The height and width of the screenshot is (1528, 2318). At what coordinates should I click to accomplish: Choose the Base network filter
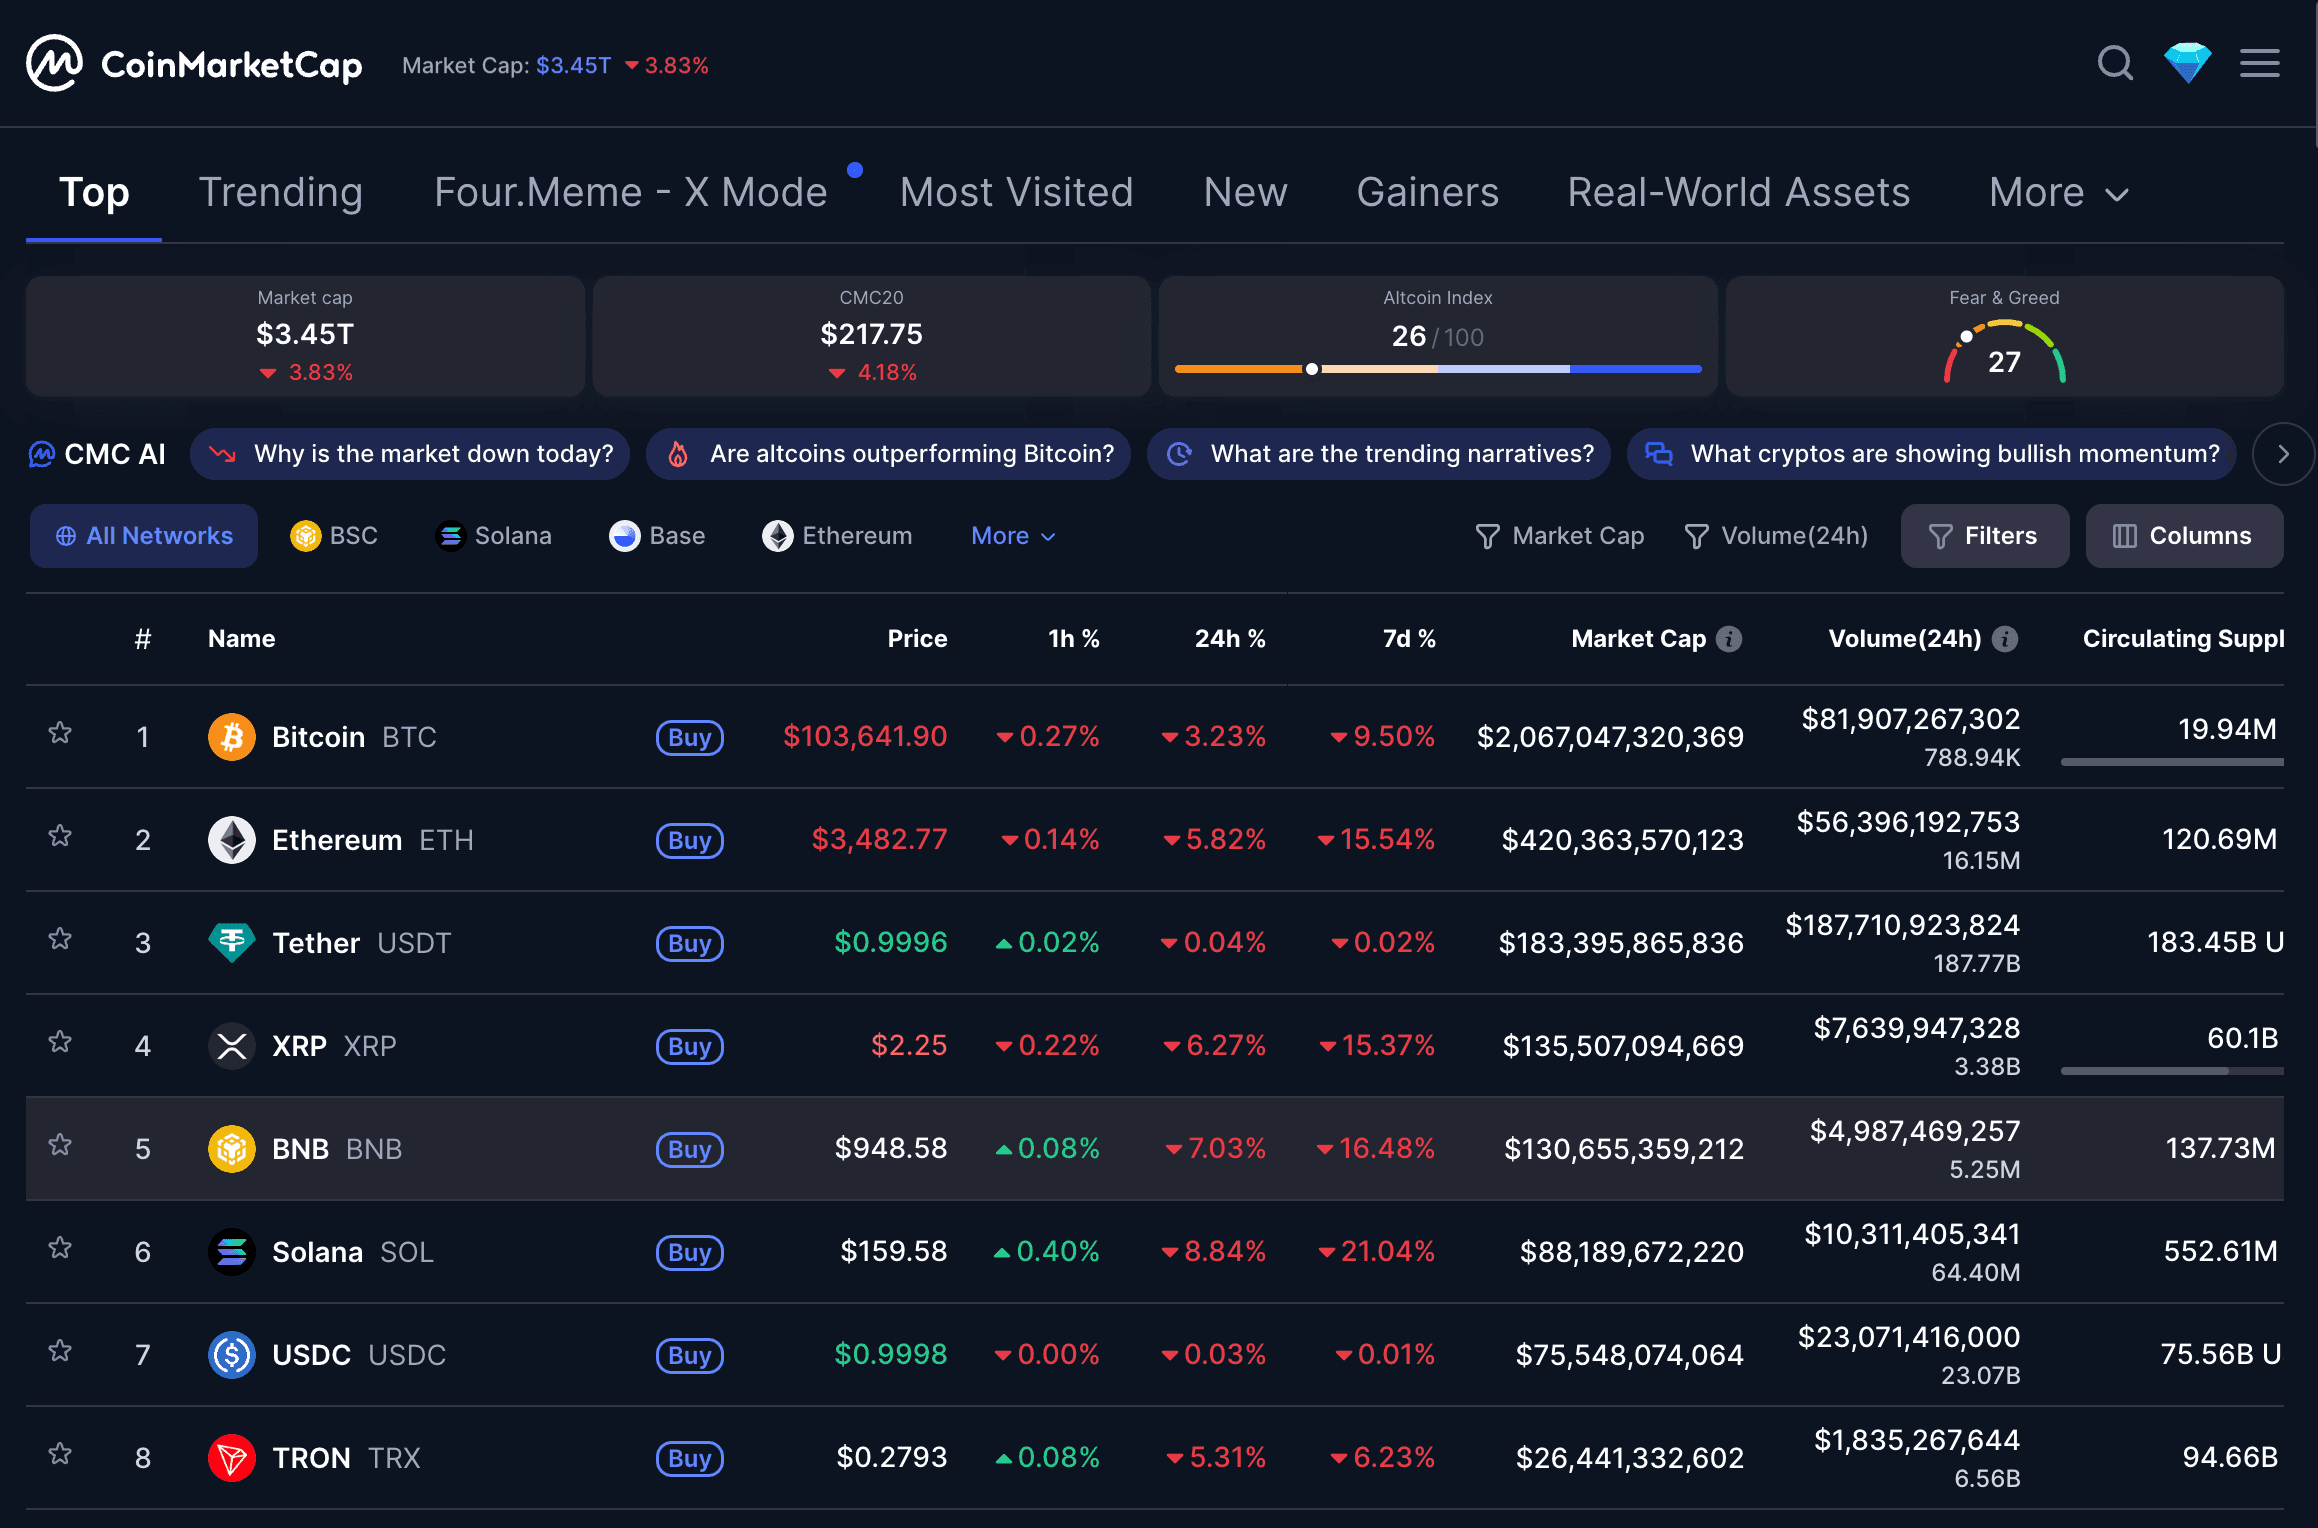657,535
